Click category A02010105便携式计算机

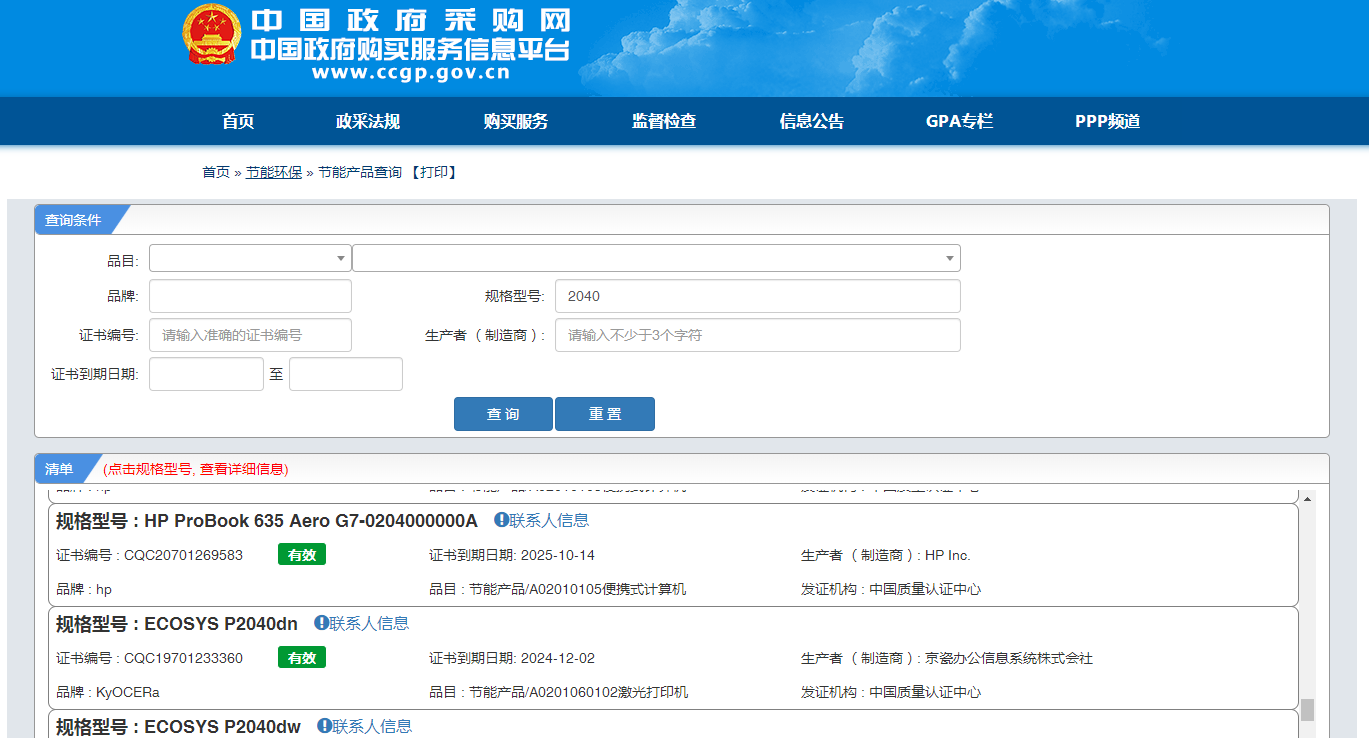608,589
